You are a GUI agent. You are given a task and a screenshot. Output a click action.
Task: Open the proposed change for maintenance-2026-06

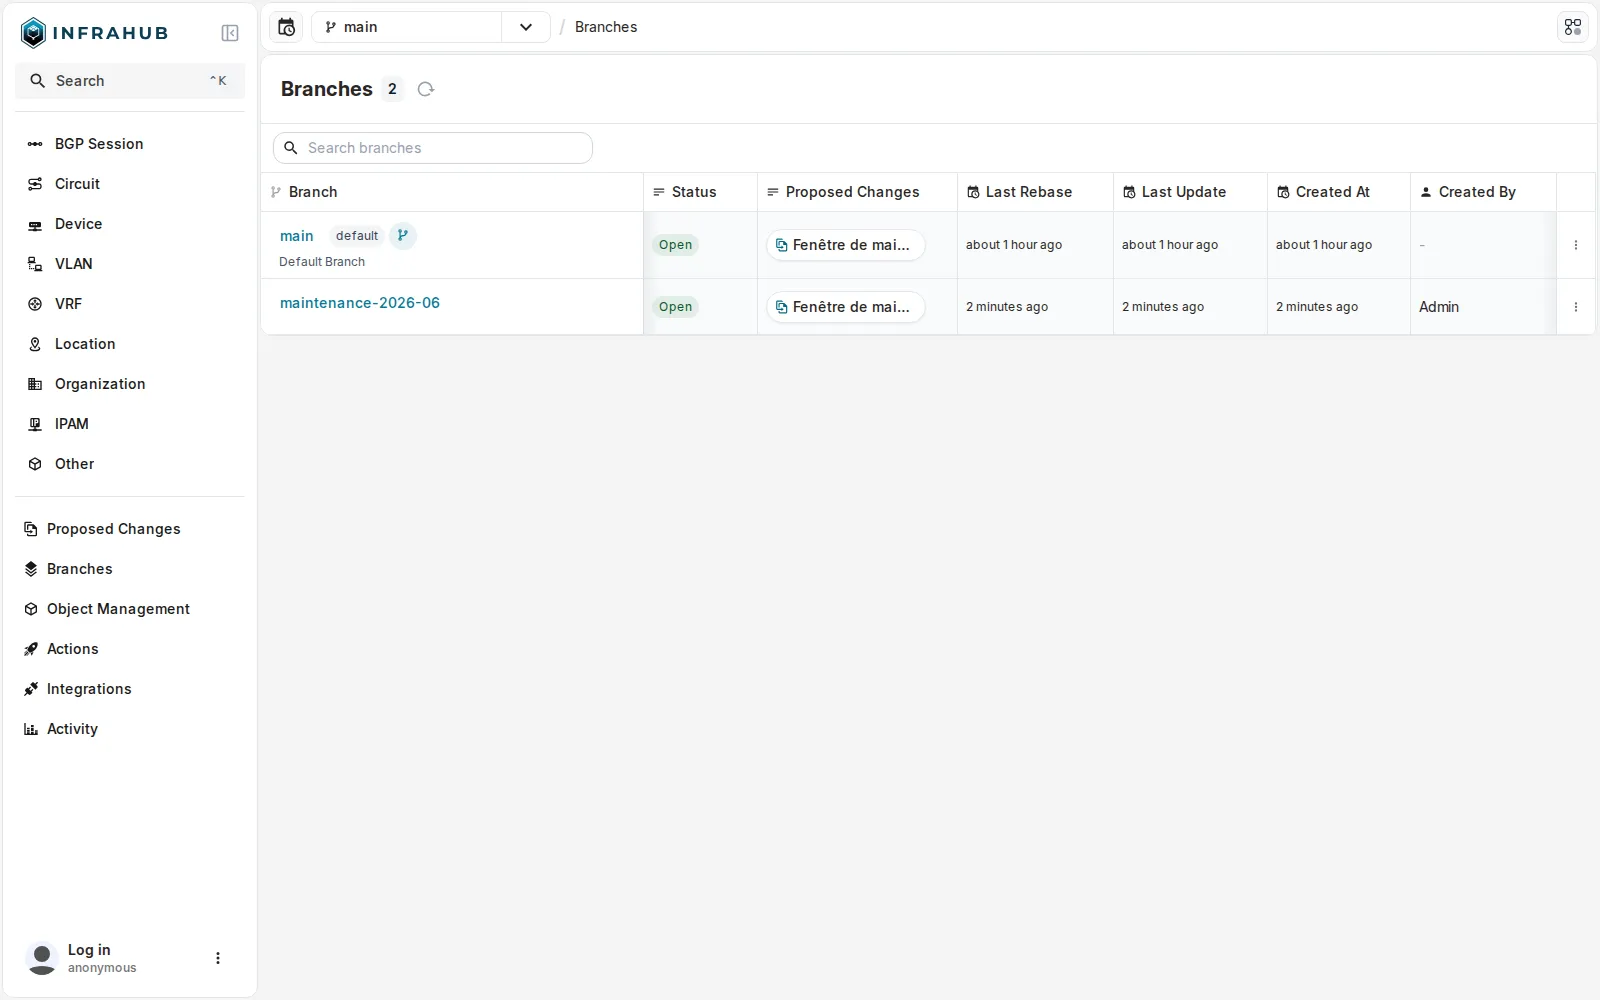coord(846,307)
